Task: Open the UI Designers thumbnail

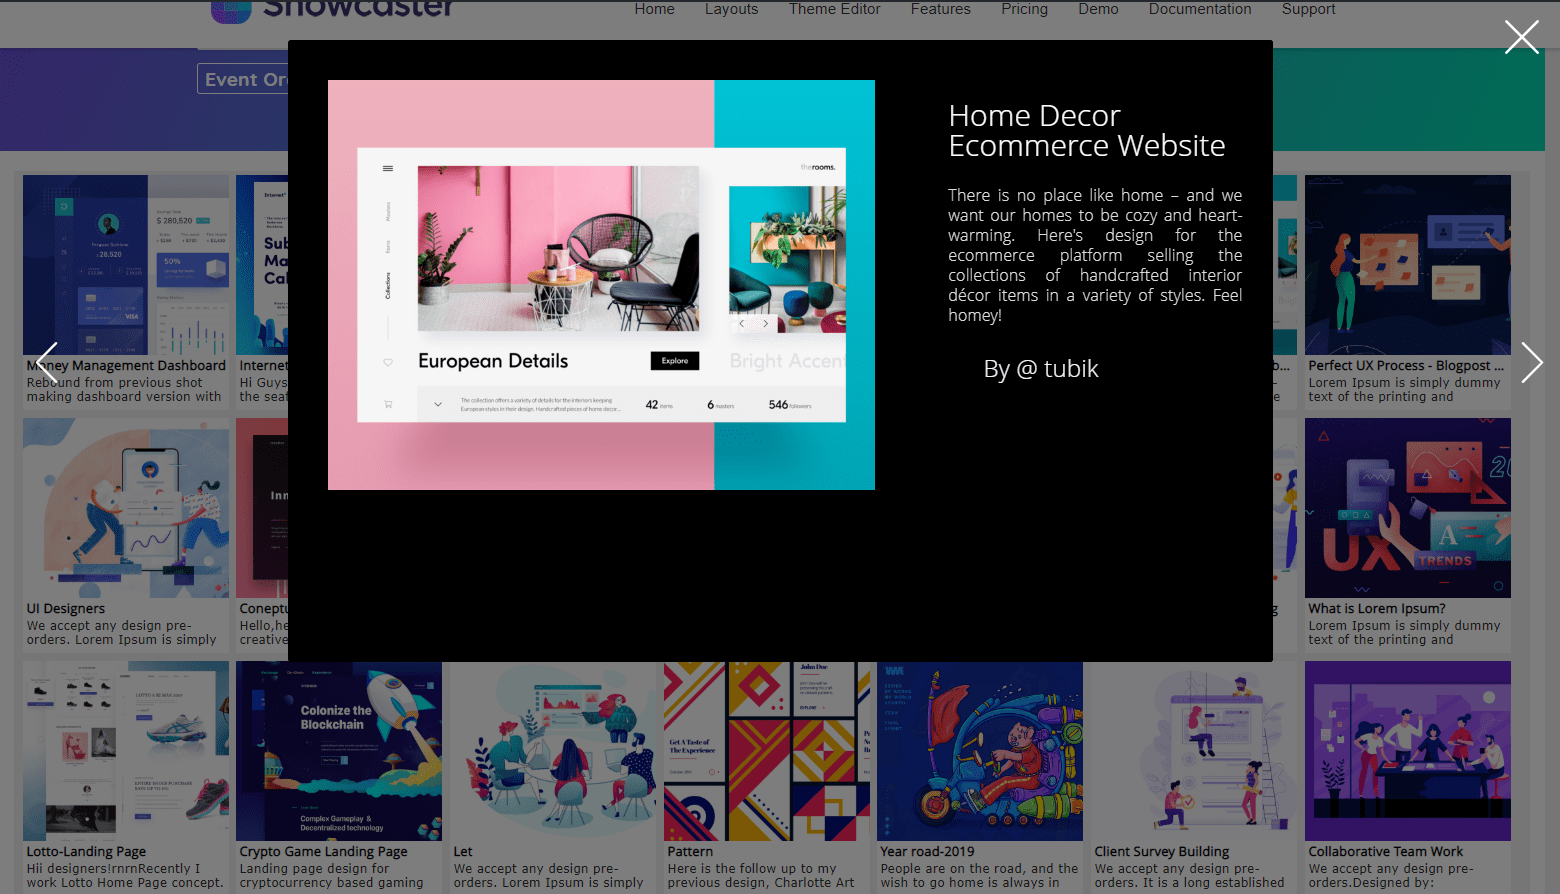Action: [x=126, y=508]
